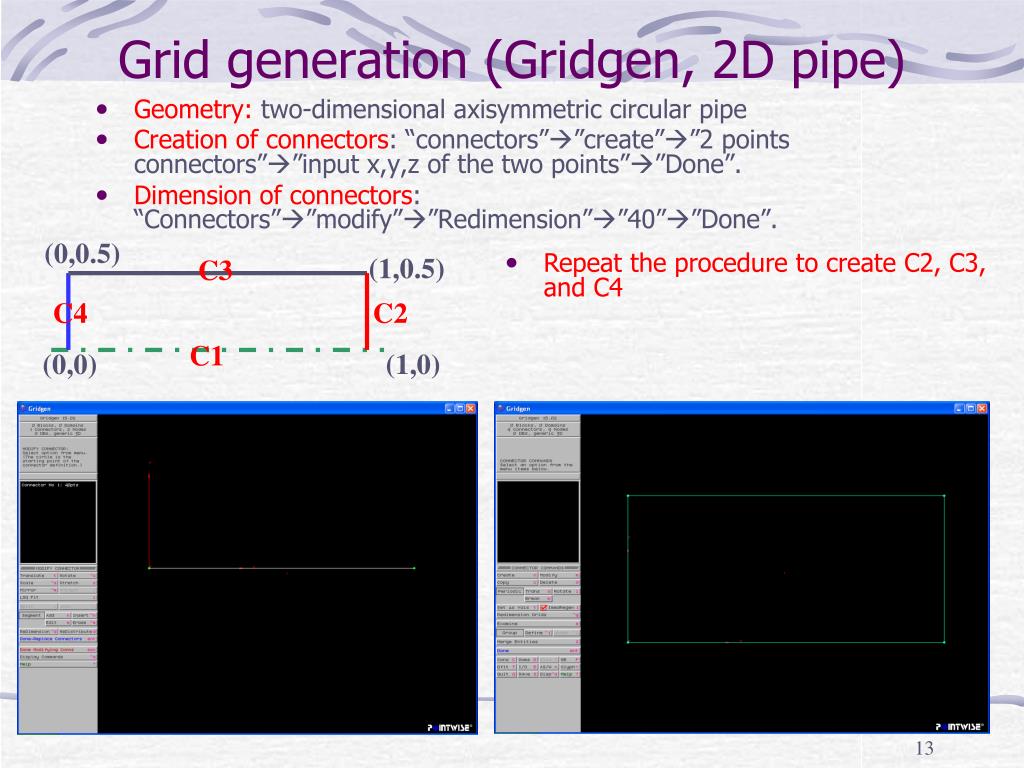Click Conn display toggle in right window

click(x=506, y=660)
